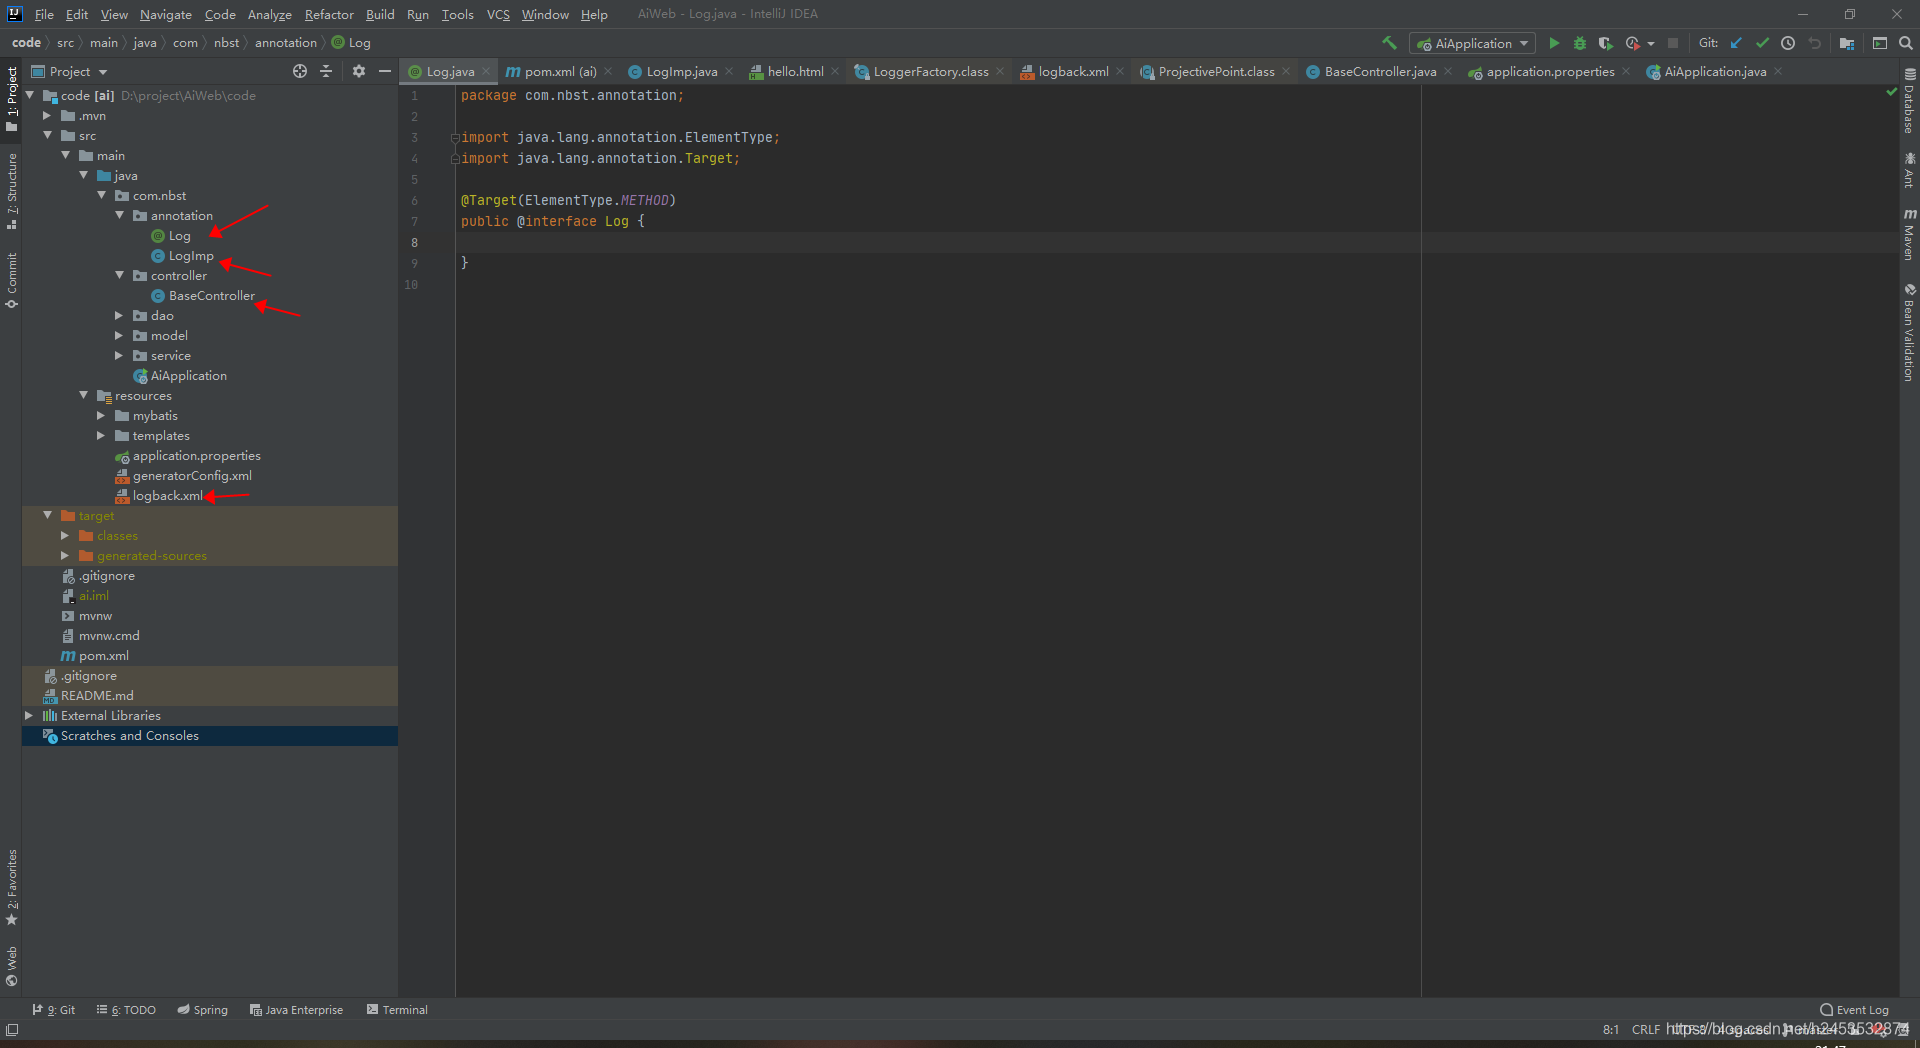Run with Coverage shield icon
This screenshot has width=1920, height=1048.
[x=1605, y=43]
